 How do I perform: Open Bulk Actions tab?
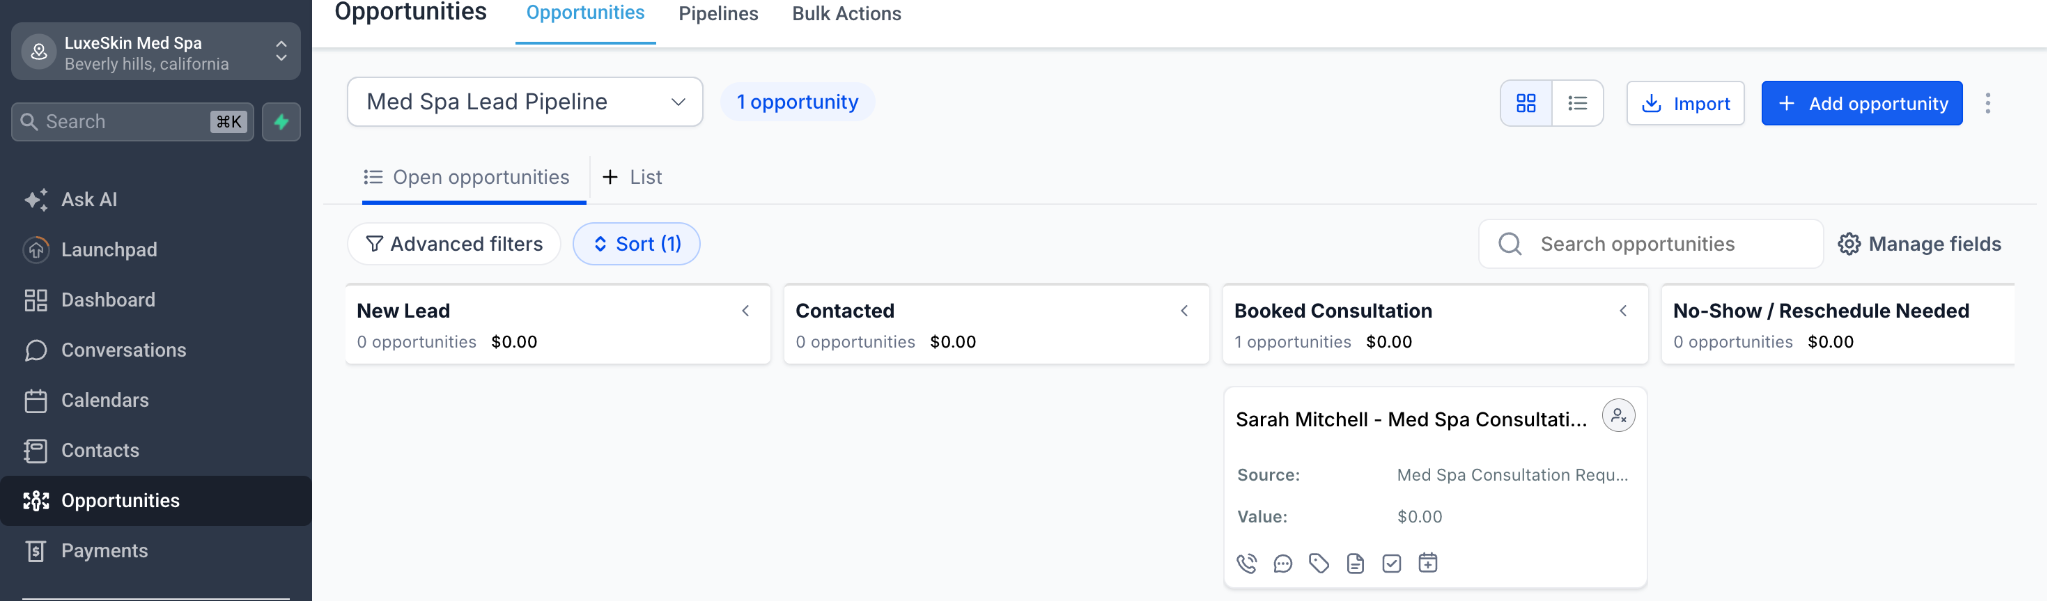point(846,14)
